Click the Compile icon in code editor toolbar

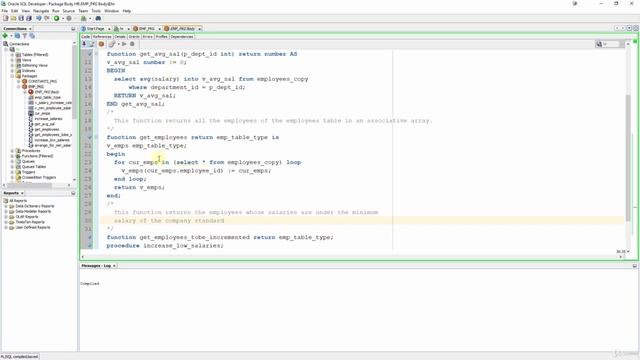[111, 44]
